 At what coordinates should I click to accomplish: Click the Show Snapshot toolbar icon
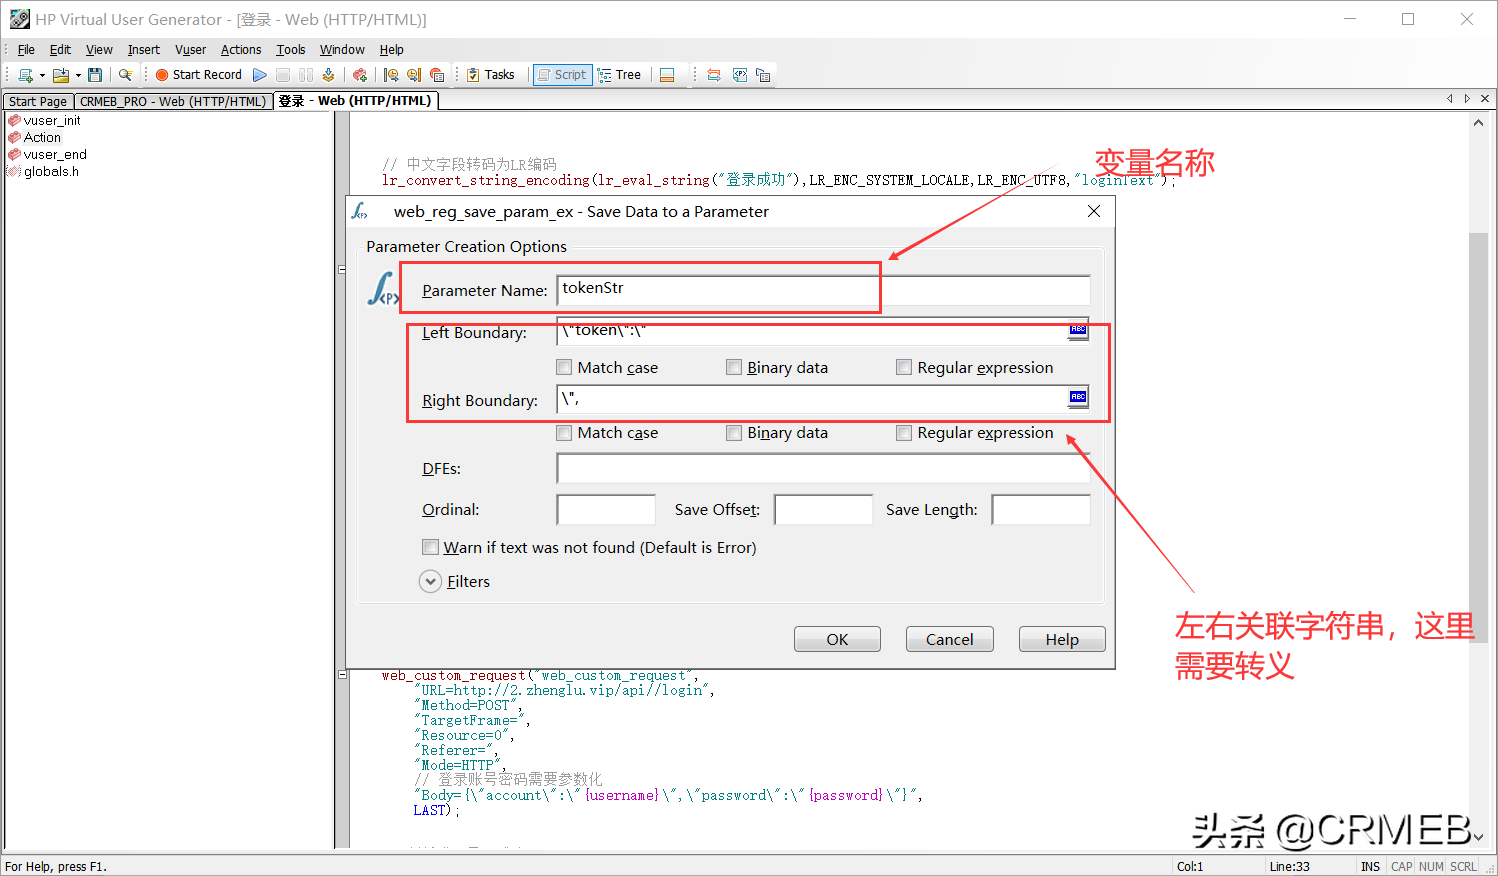[x=714, y=75]
